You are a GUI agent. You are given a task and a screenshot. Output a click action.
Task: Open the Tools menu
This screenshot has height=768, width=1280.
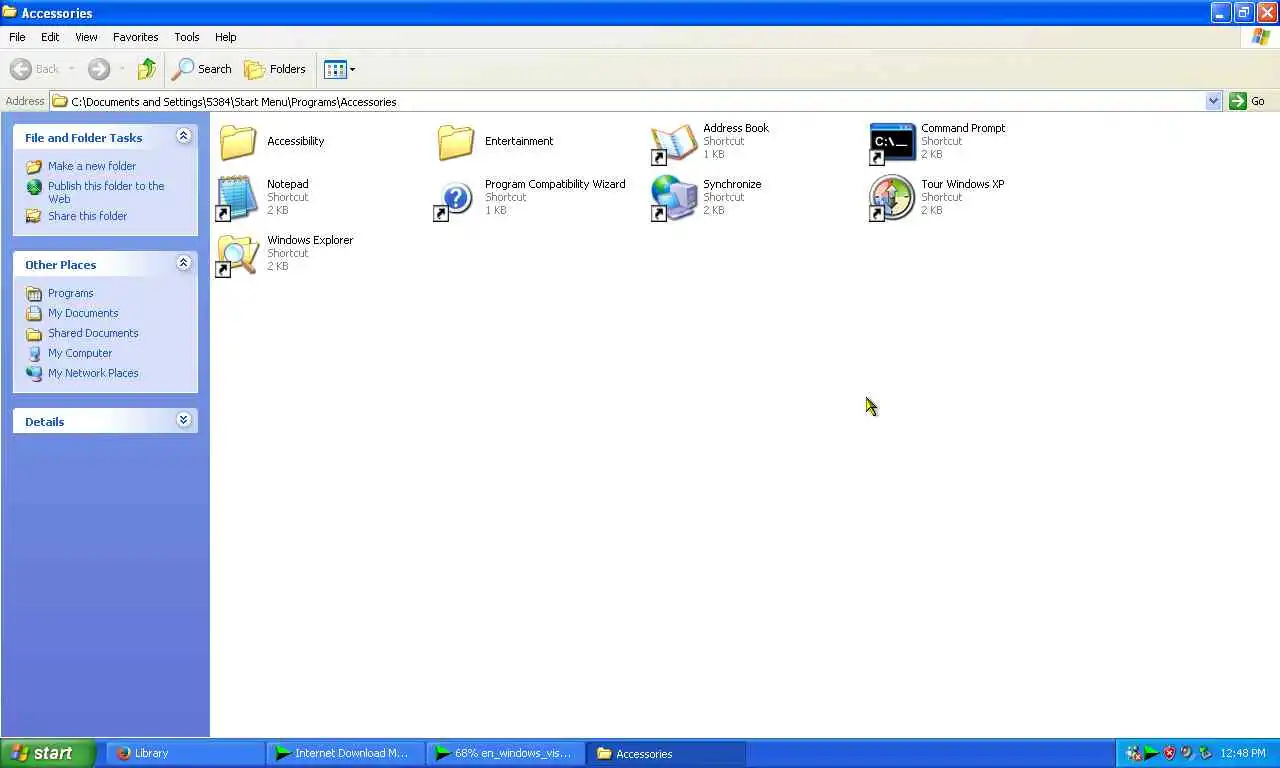pos(187,37)
